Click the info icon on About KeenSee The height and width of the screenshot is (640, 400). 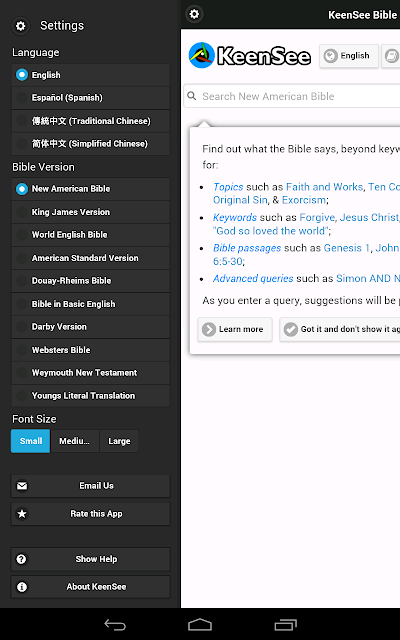(22, 587)
